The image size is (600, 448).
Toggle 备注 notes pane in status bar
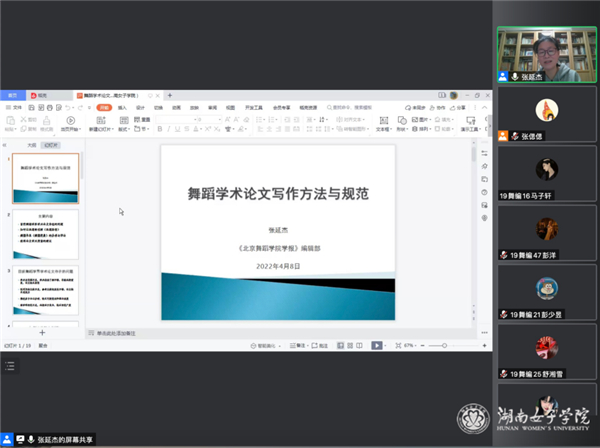click(x=298, y=345)
